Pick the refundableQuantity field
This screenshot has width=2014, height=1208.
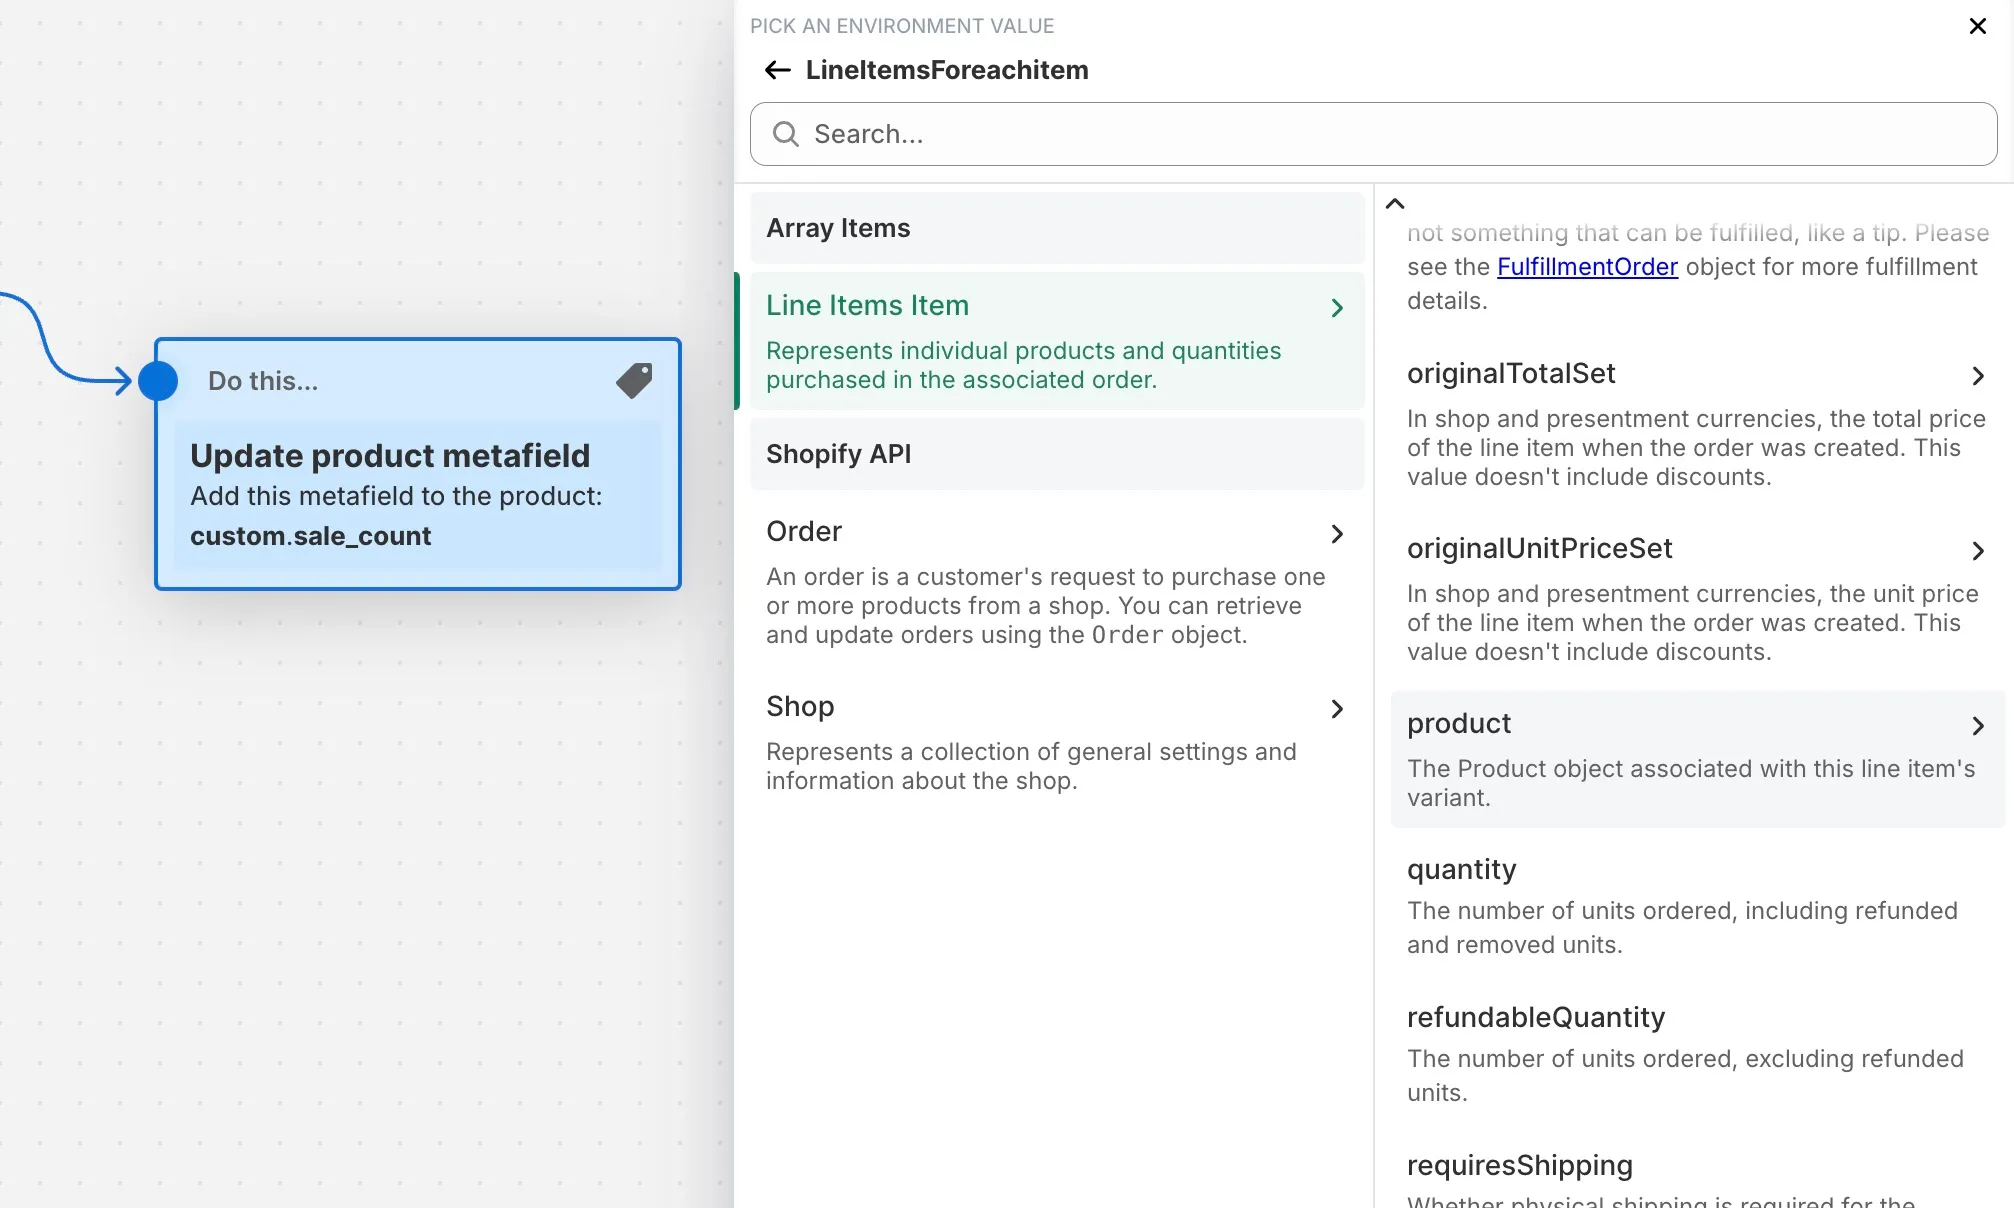click(x=1697, y=1053)
